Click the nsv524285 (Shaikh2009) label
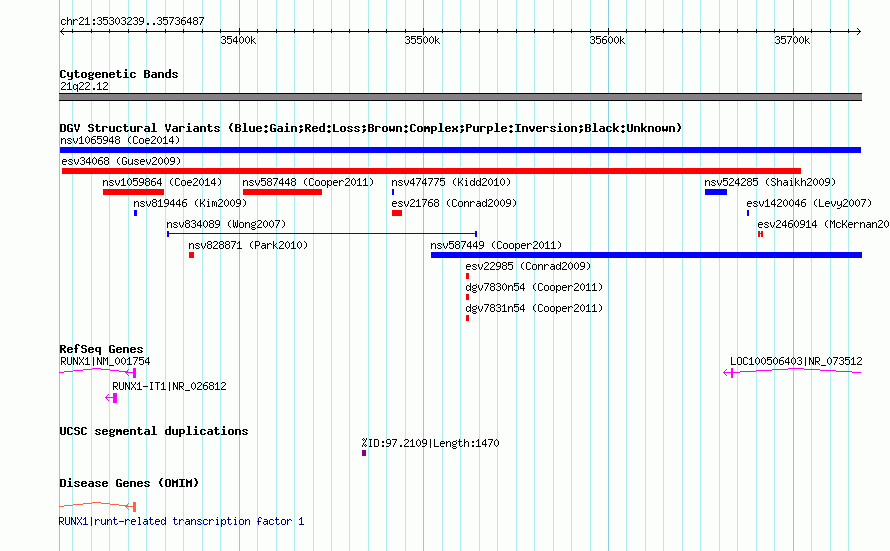Screen dimensions: 890x551 point(770,182)
